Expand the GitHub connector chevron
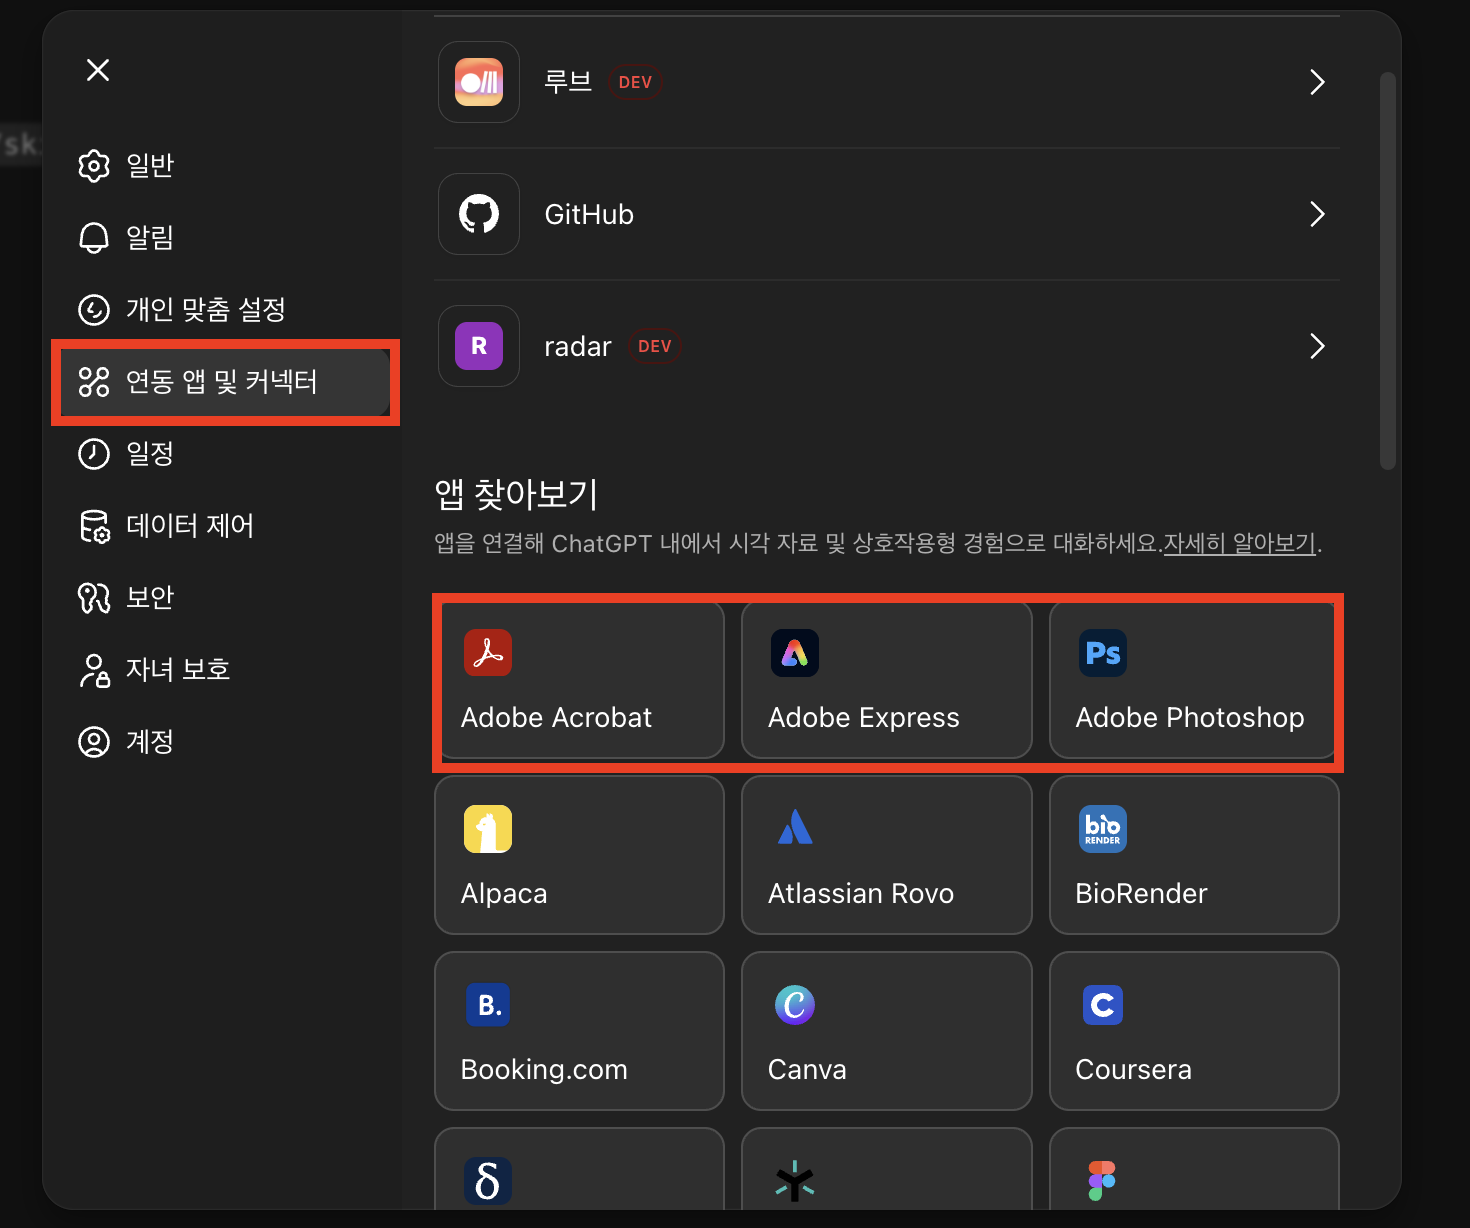 click(1317, 214)
